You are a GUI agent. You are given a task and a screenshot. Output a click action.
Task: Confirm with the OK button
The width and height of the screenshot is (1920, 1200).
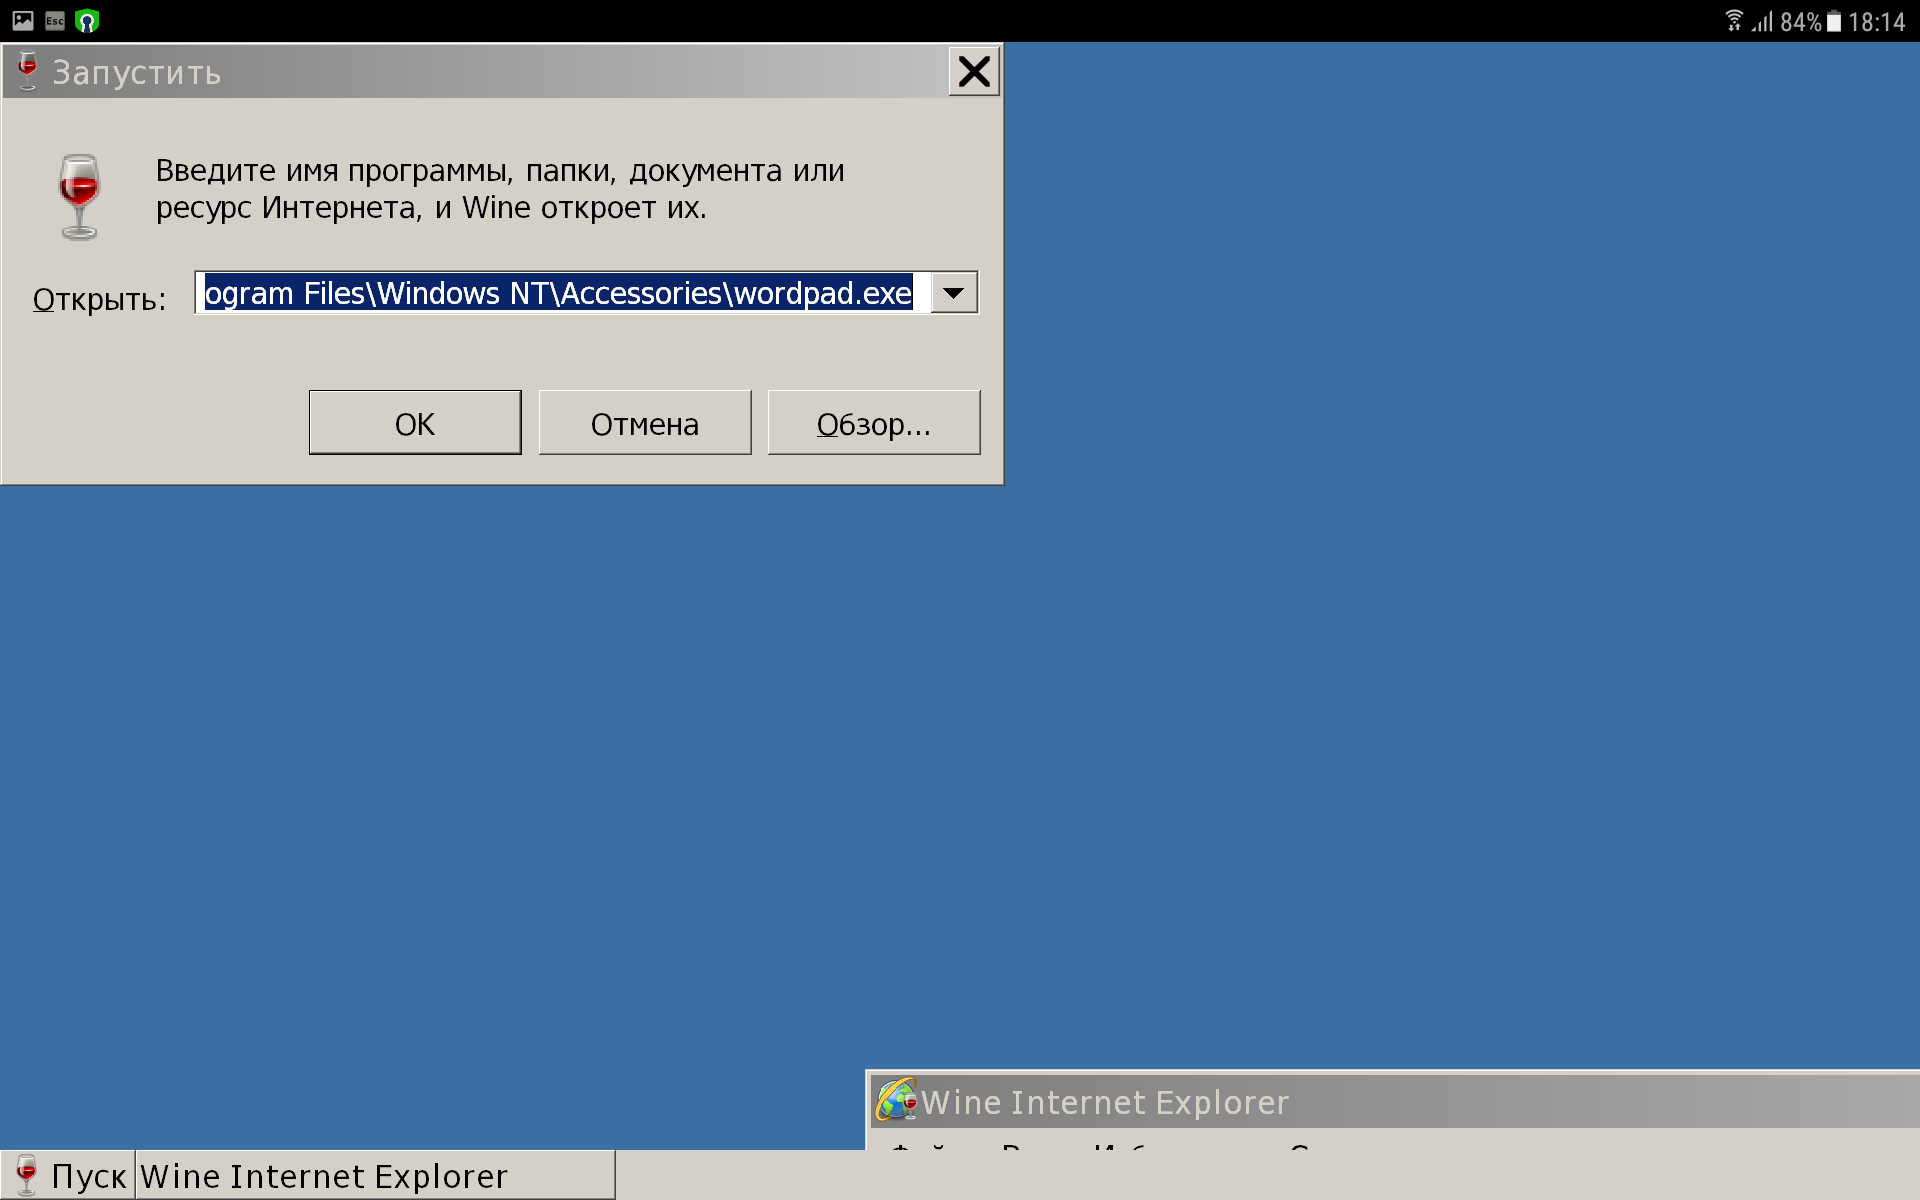(x=415, y=423)
